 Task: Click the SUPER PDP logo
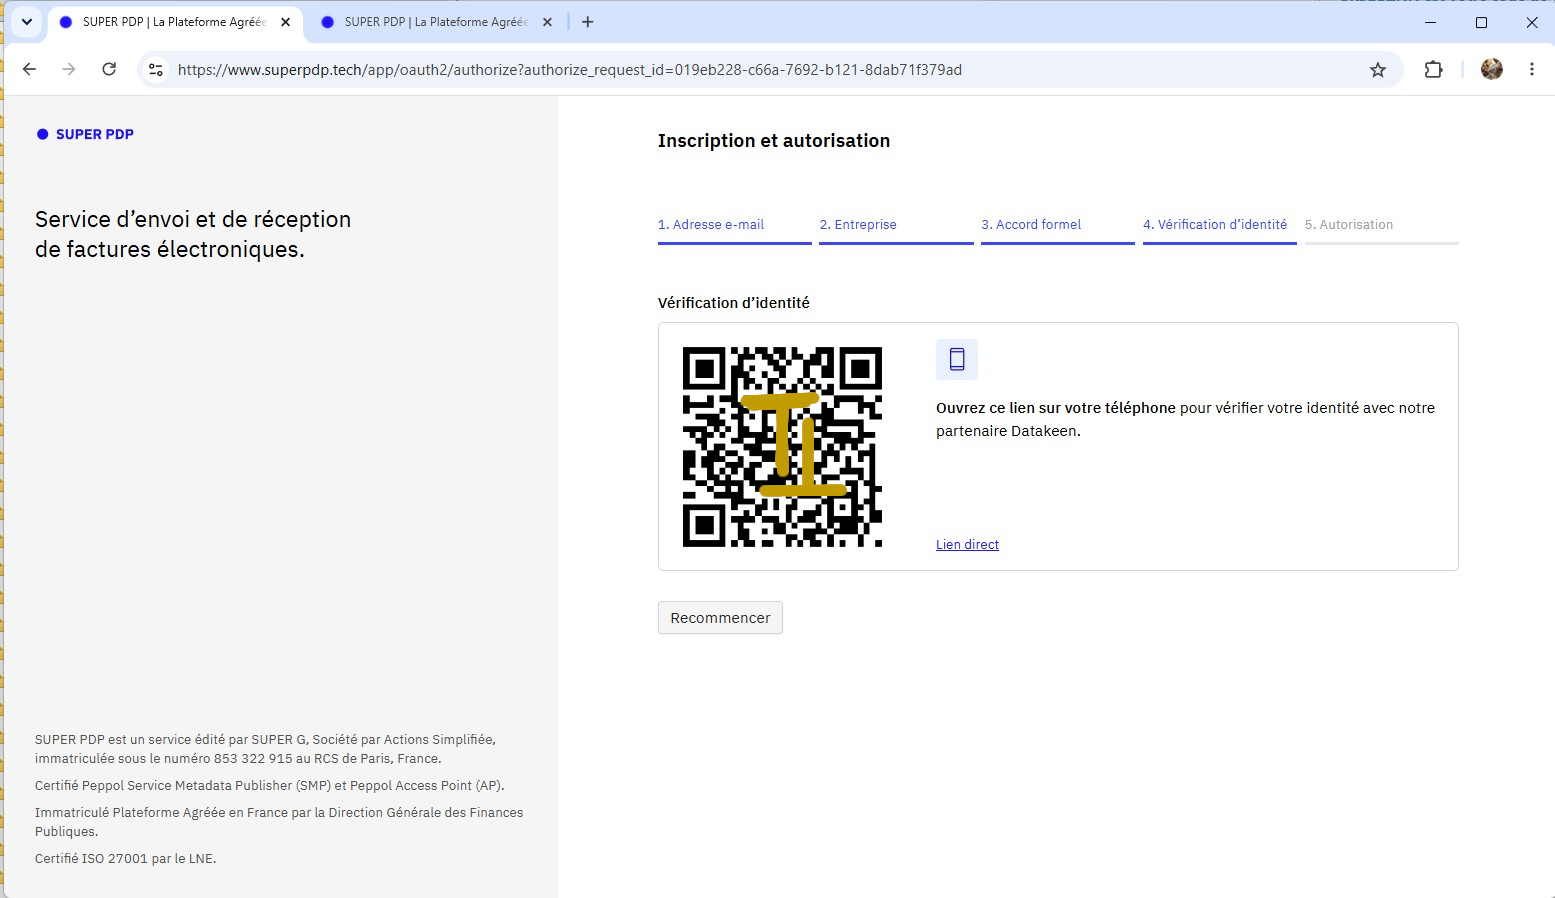pyautogui.click(x=85, y=134)
